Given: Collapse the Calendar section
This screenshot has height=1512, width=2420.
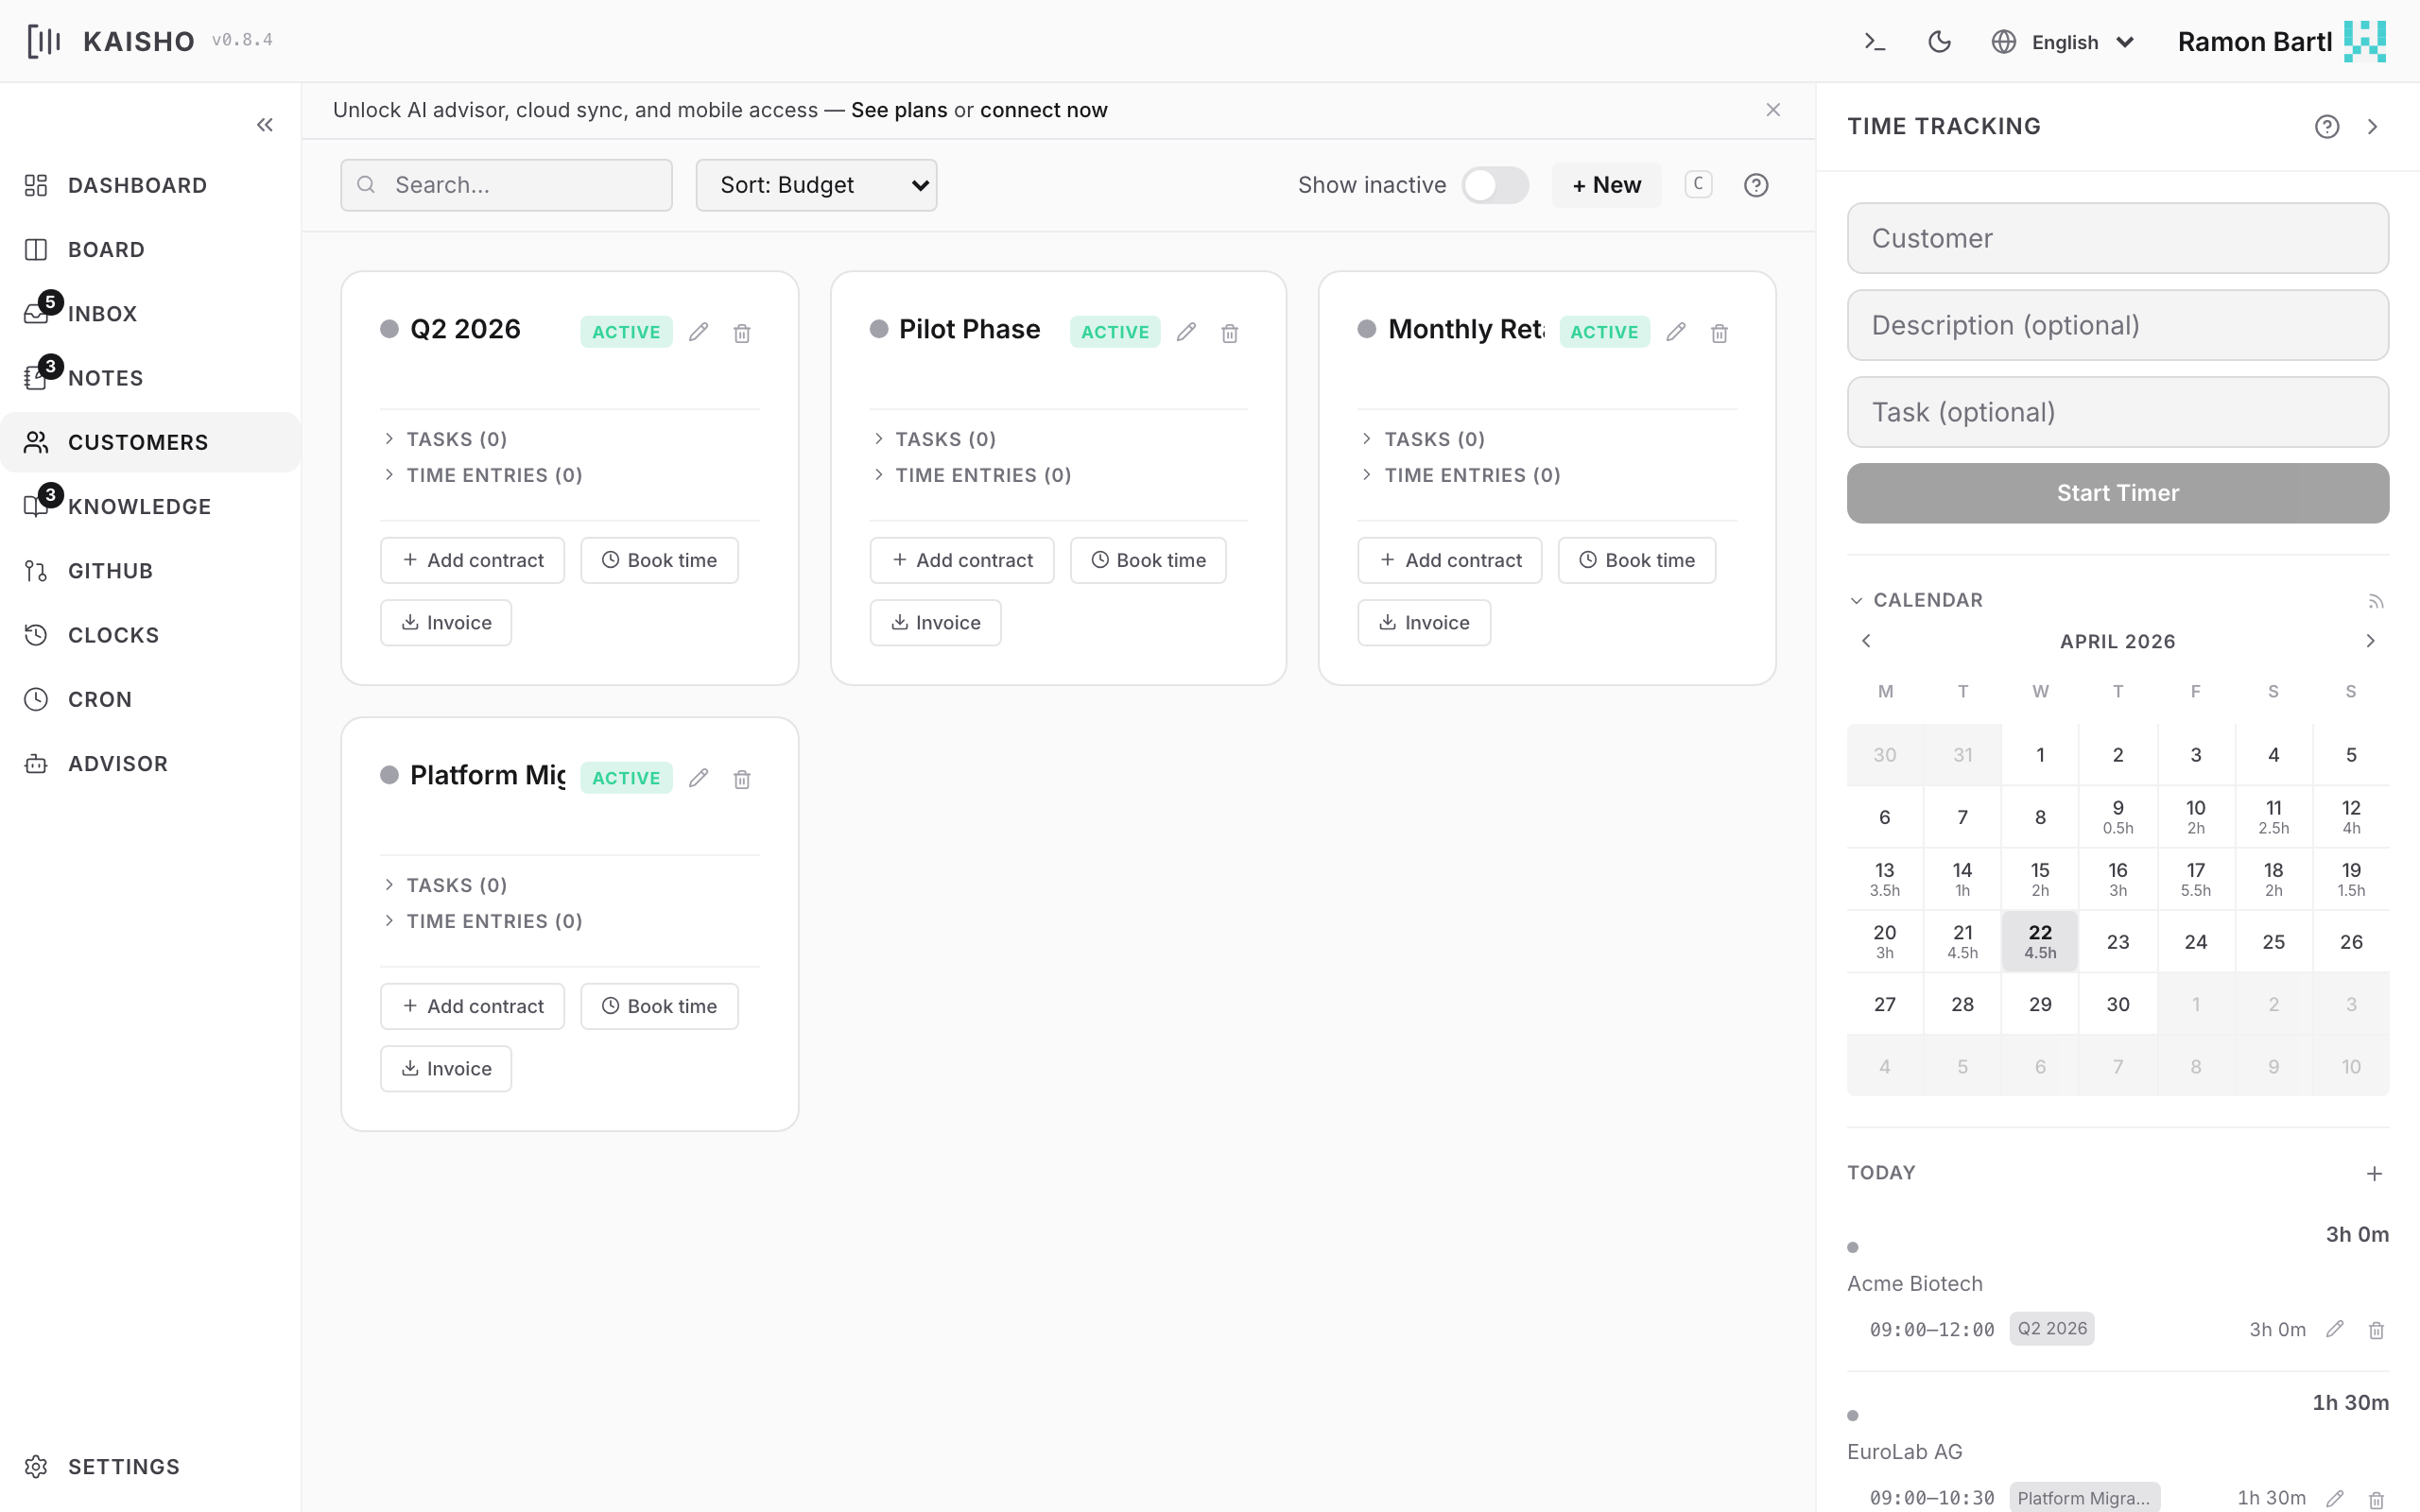Looking at the screenshot, I should coord(1857,600).
